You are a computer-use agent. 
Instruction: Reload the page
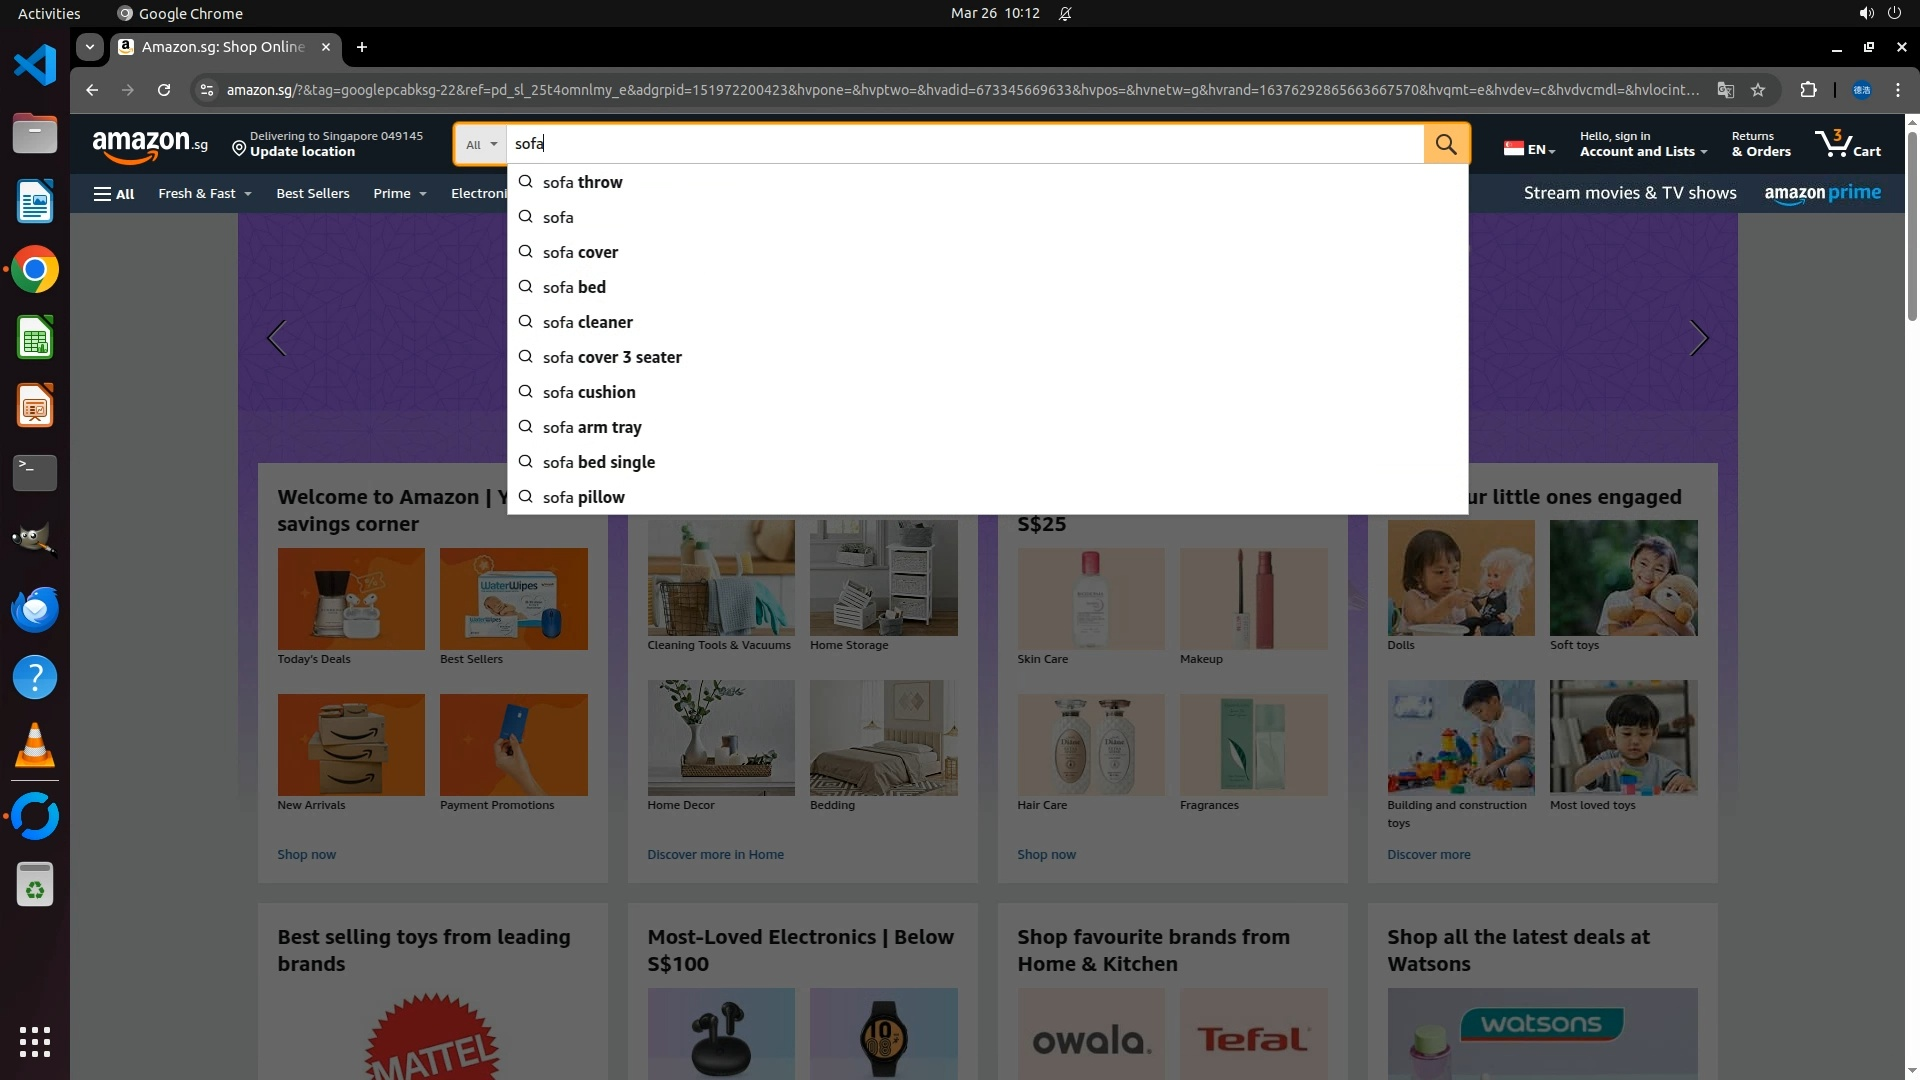(164, 90)
